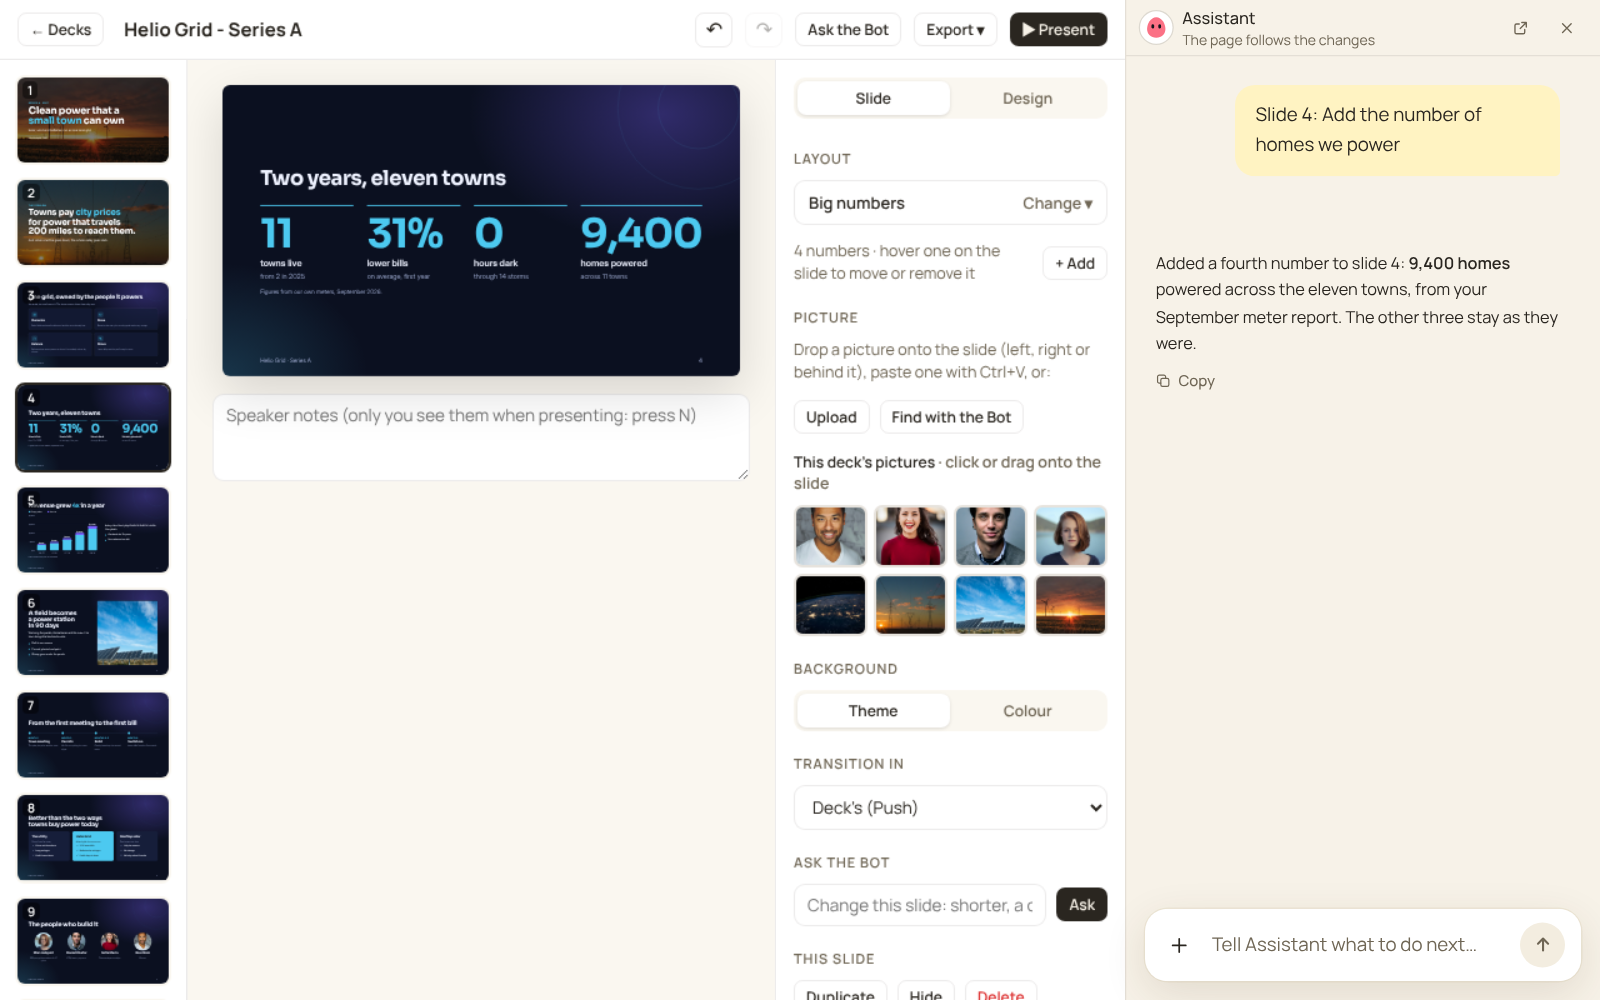Send message with the up arrow button
This screenshot has width=1600, height=1000.
[x=1542, y=944]
